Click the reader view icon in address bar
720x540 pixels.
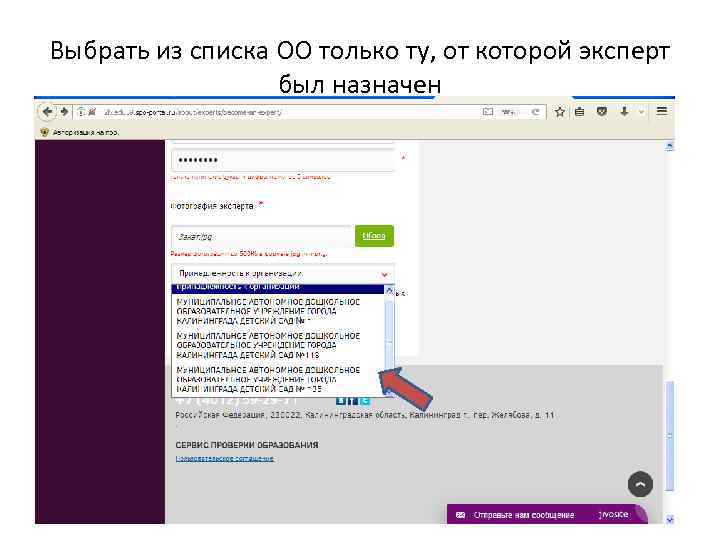click(488, 112)
